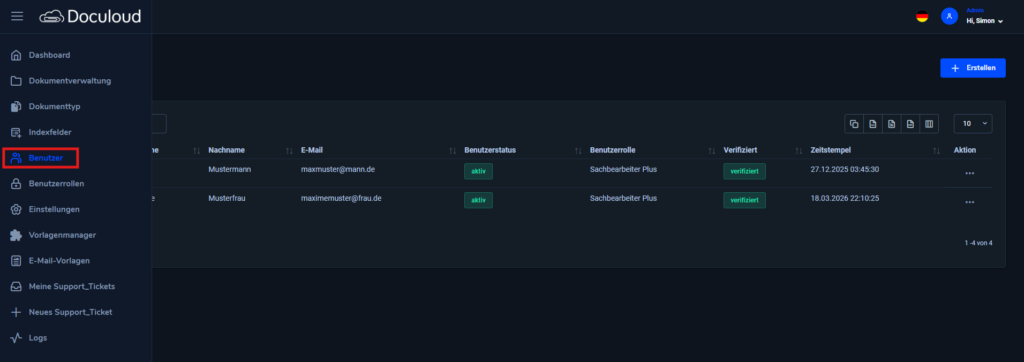Click the Benutzerrolle column header

(x=613, y=150)
